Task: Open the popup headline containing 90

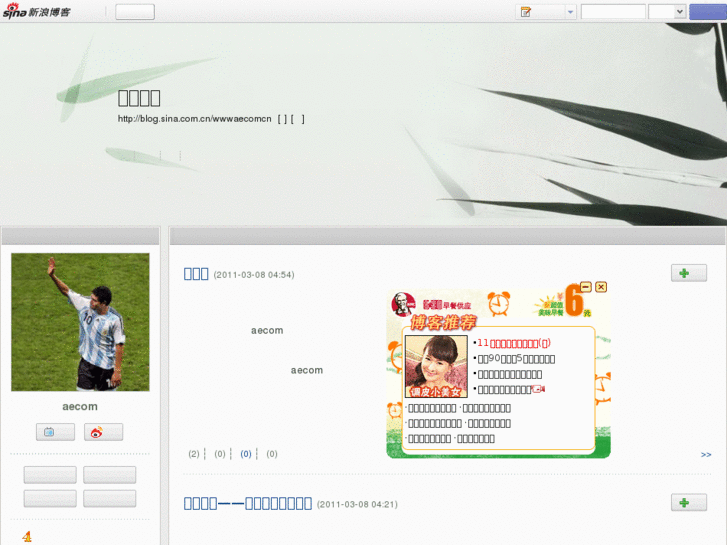Action: [516, 359]
